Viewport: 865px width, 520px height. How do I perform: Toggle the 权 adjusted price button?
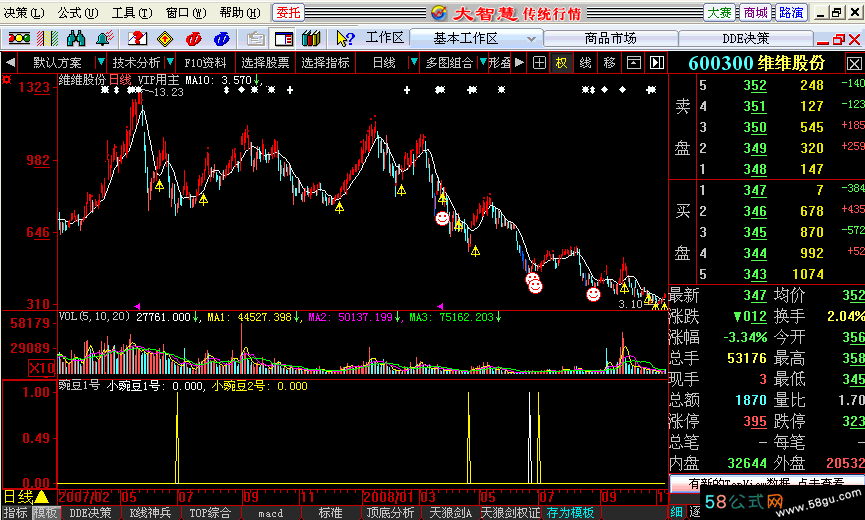pyautogui.click(x=561, y=63)
